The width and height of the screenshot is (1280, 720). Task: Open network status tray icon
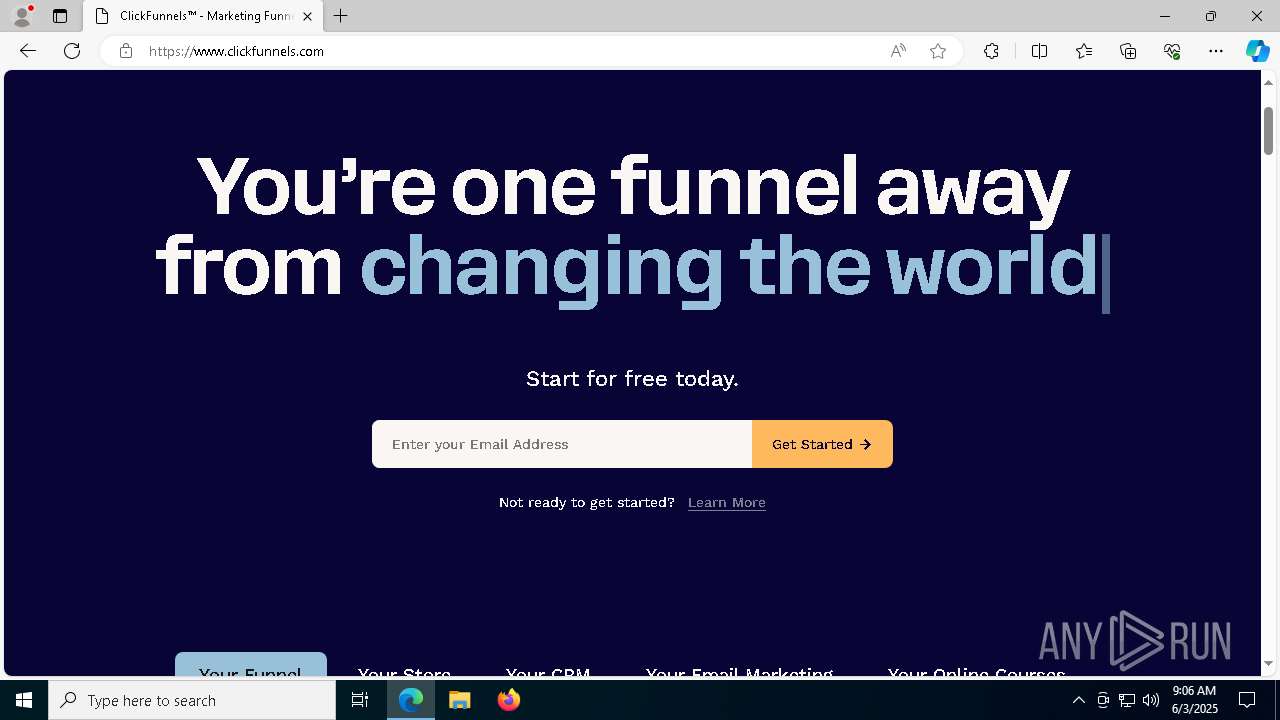(1127, 700)
